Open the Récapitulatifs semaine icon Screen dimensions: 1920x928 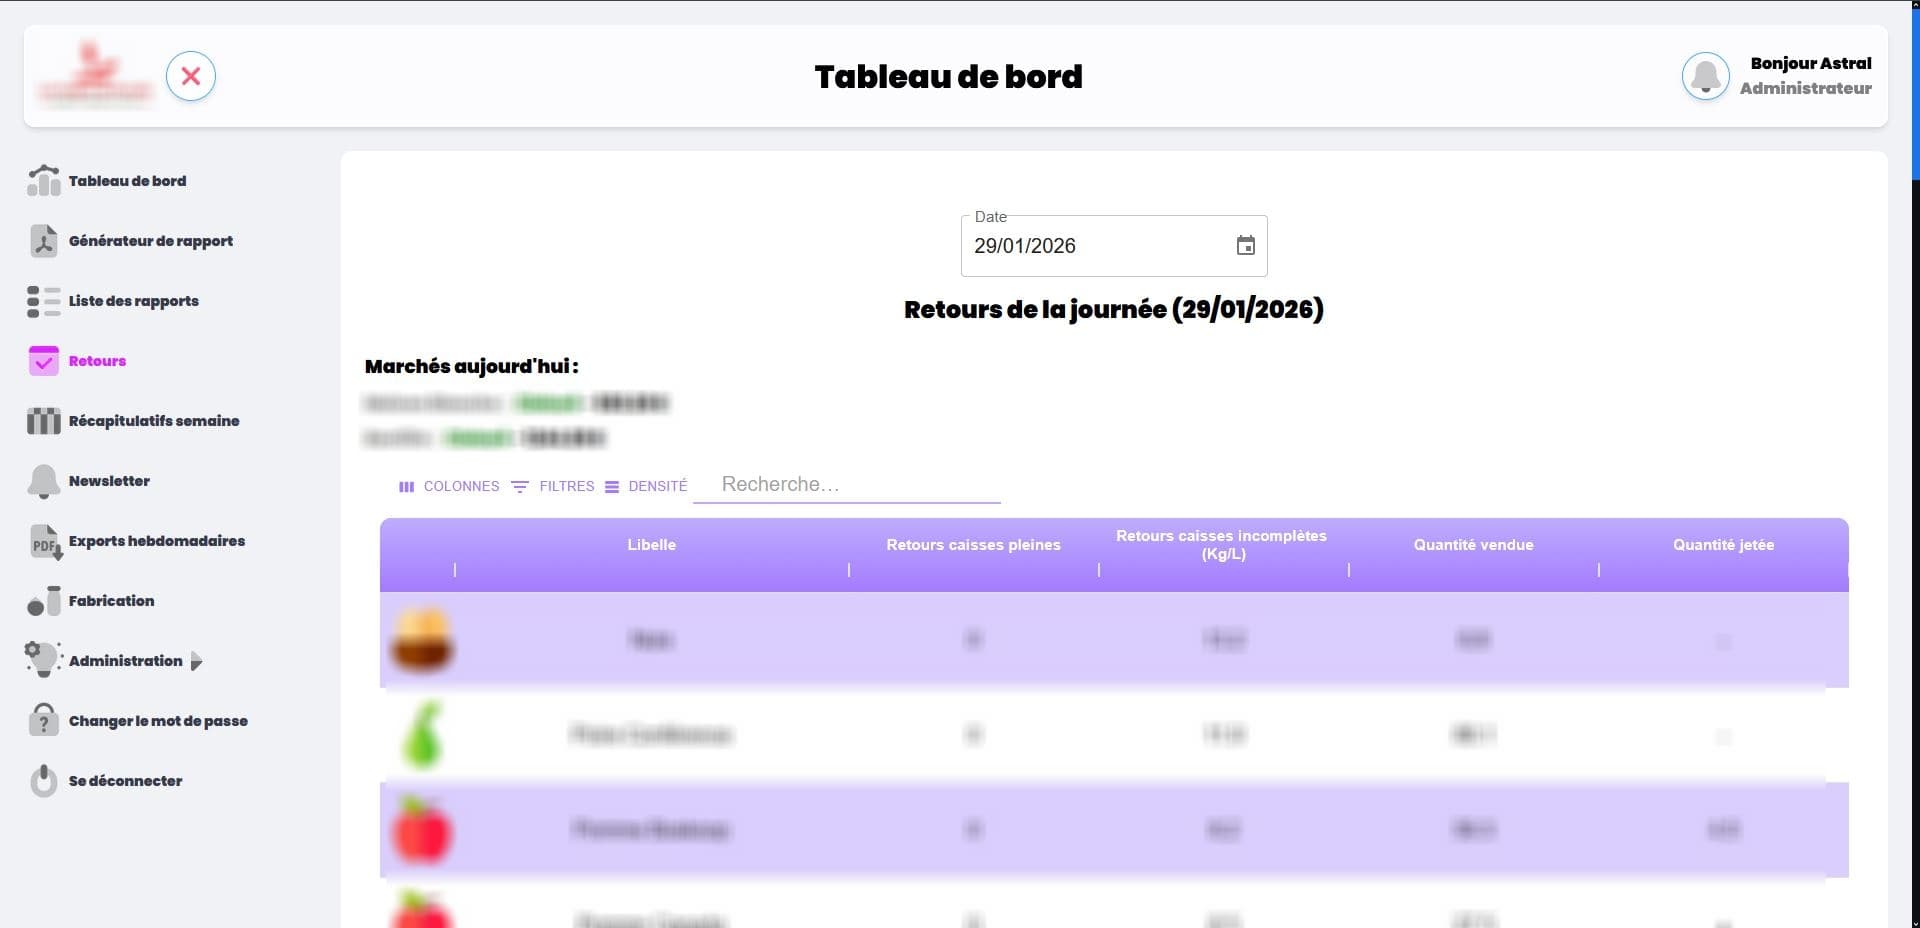pos(42,420)
